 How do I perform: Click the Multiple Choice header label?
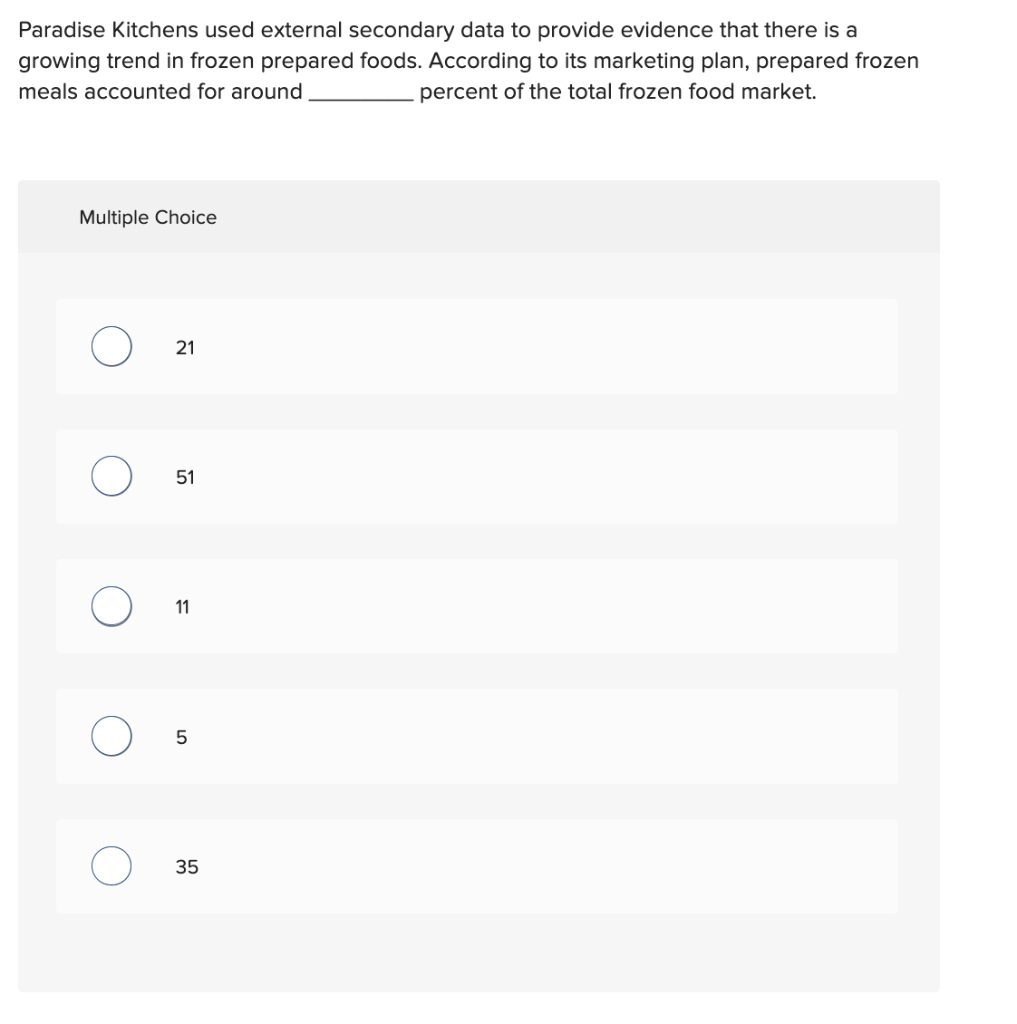coord(147,217)
